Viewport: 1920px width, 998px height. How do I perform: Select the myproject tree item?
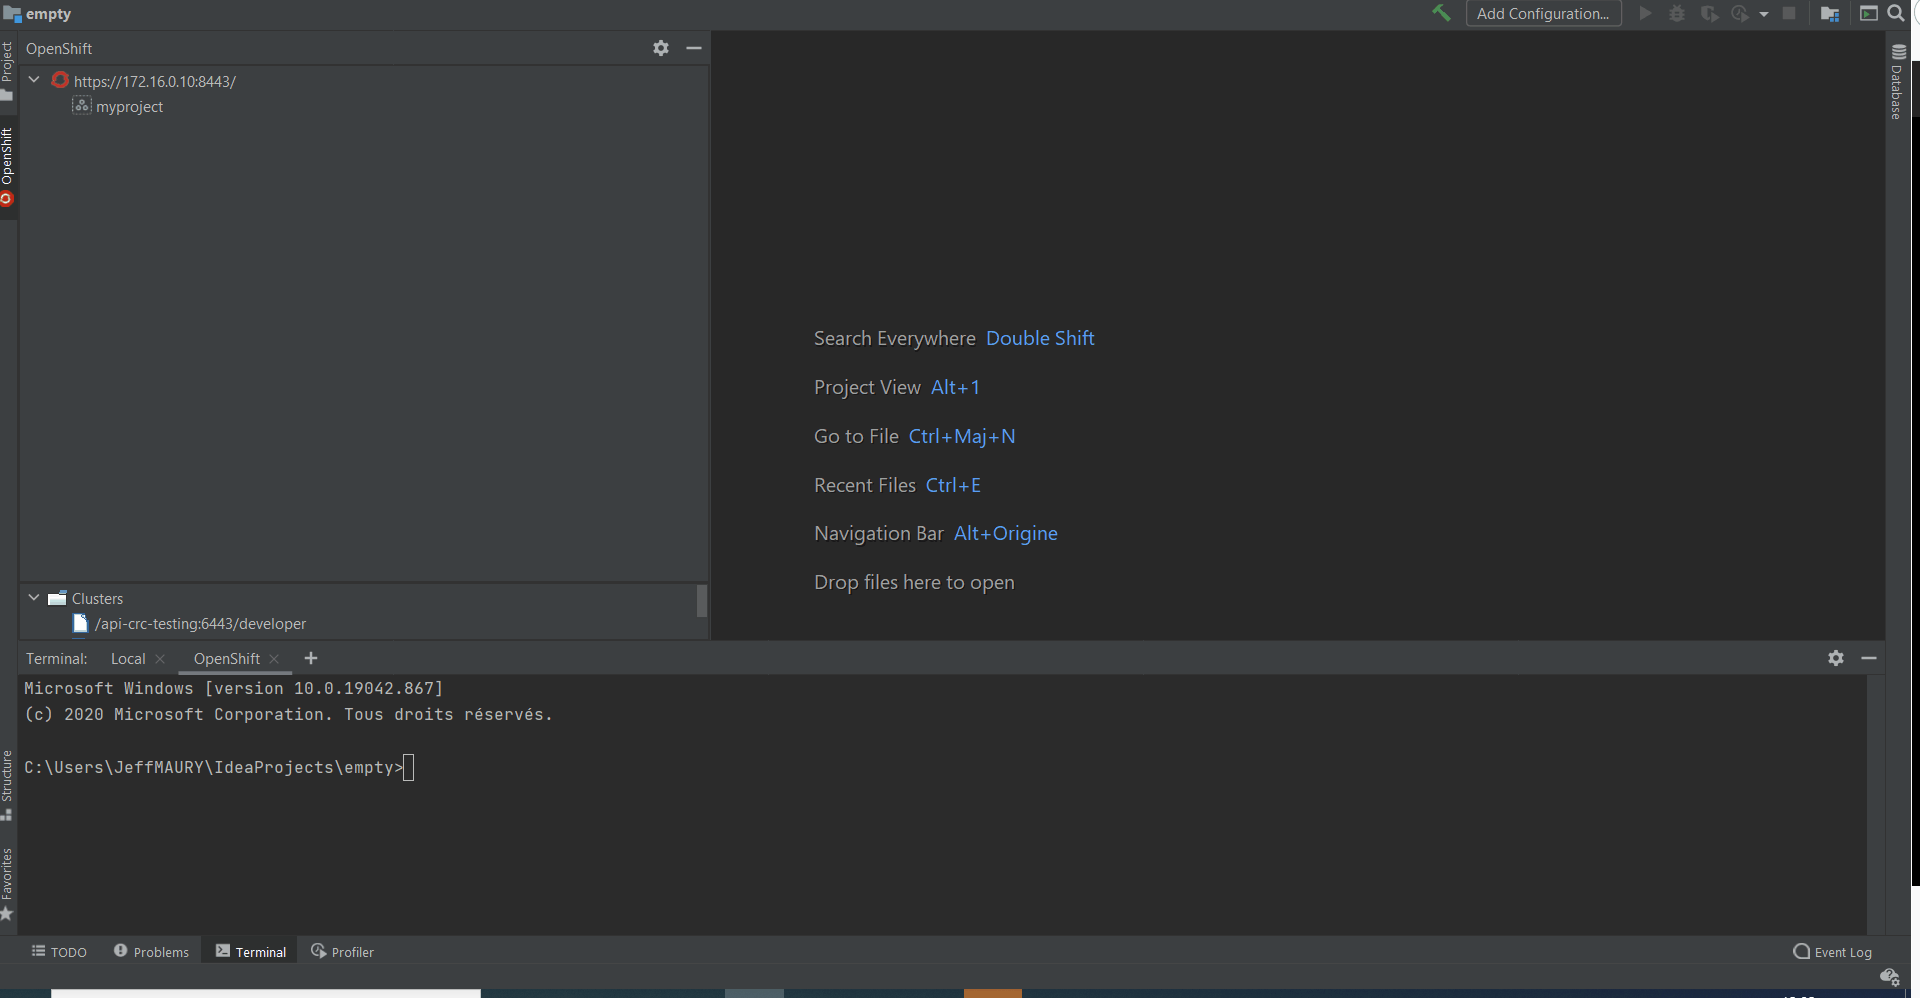(118, 106)
